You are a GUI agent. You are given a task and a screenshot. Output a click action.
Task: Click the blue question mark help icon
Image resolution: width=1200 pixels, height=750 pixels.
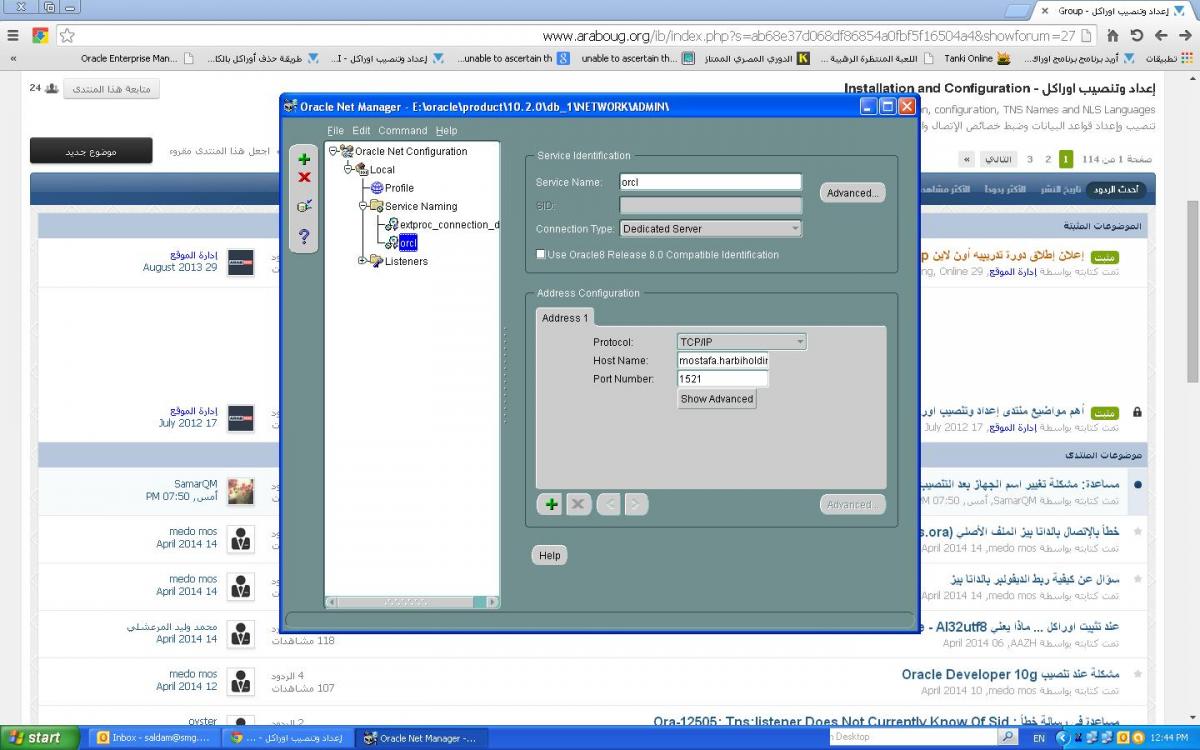304,236
